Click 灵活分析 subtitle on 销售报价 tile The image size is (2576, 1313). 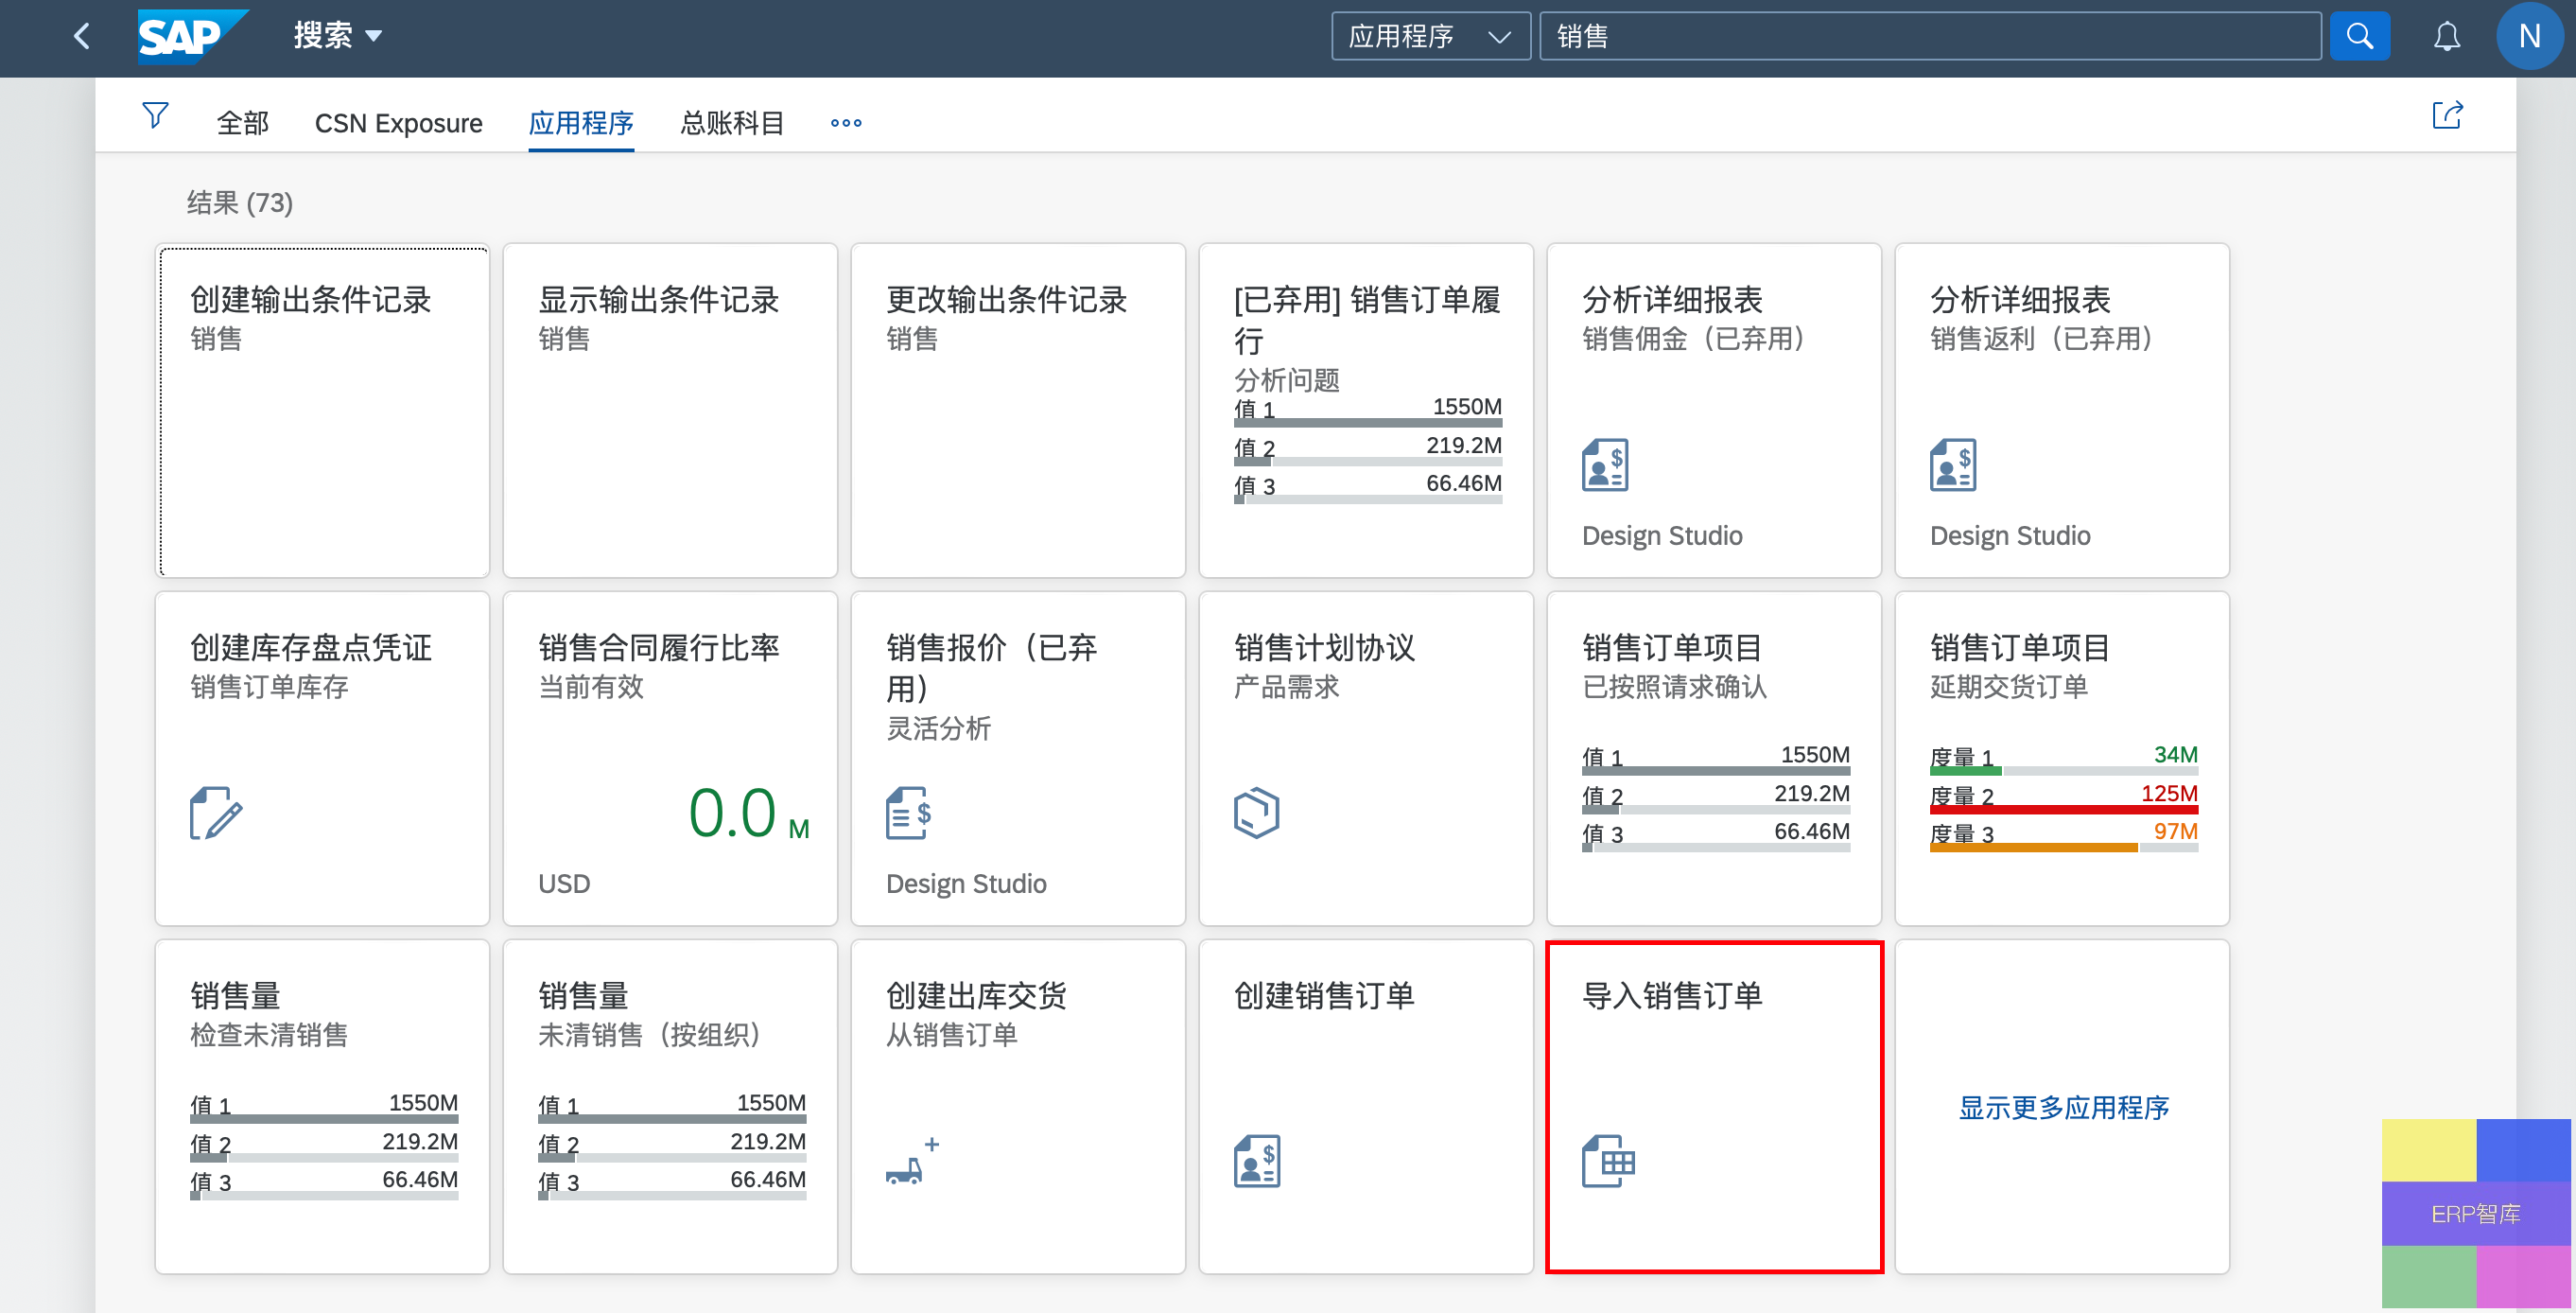tap(938, 728)
